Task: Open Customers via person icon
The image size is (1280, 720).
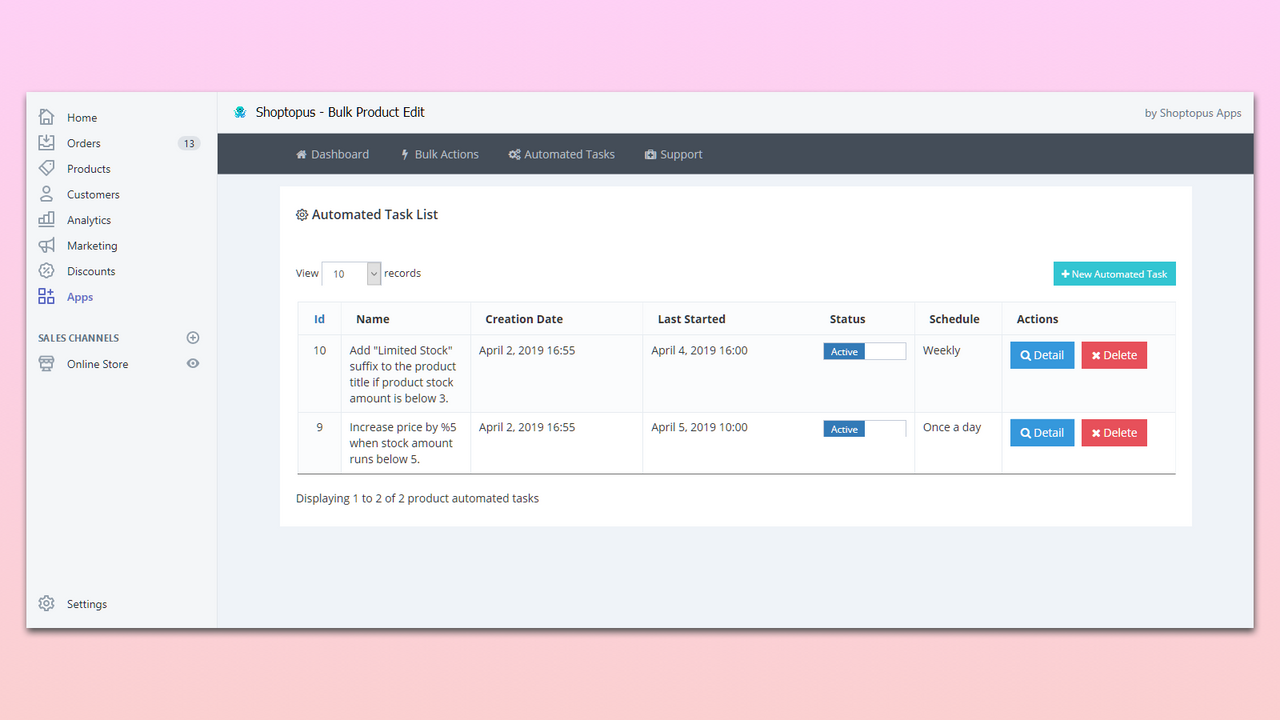Action: coord(46,194)
